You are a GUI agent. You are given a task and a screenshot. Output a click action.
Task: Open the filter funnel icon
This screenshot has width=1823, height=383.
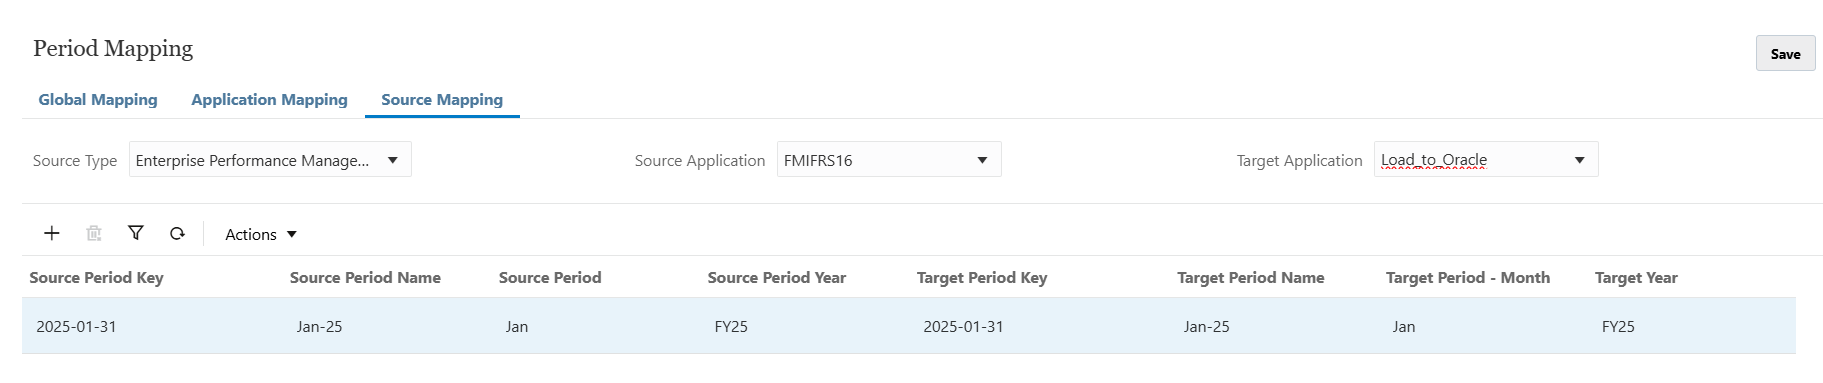coord(136,233)
